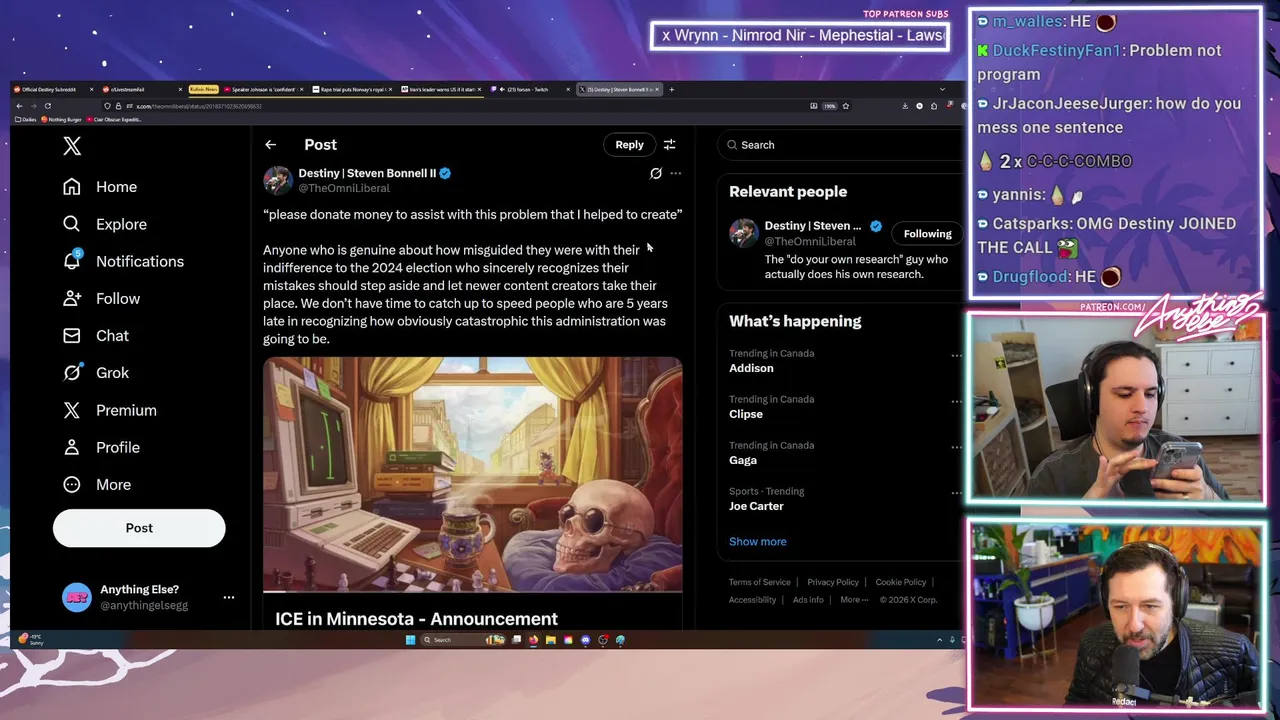Open File Explorer from the taskbar

(551, 640)
